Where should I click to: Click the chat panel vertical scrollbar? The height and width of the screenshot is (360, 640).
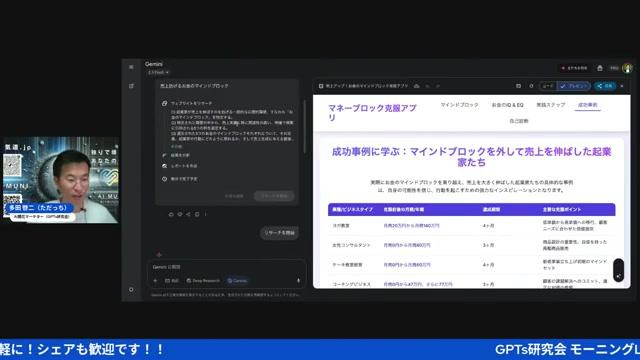tap(304, 127)
